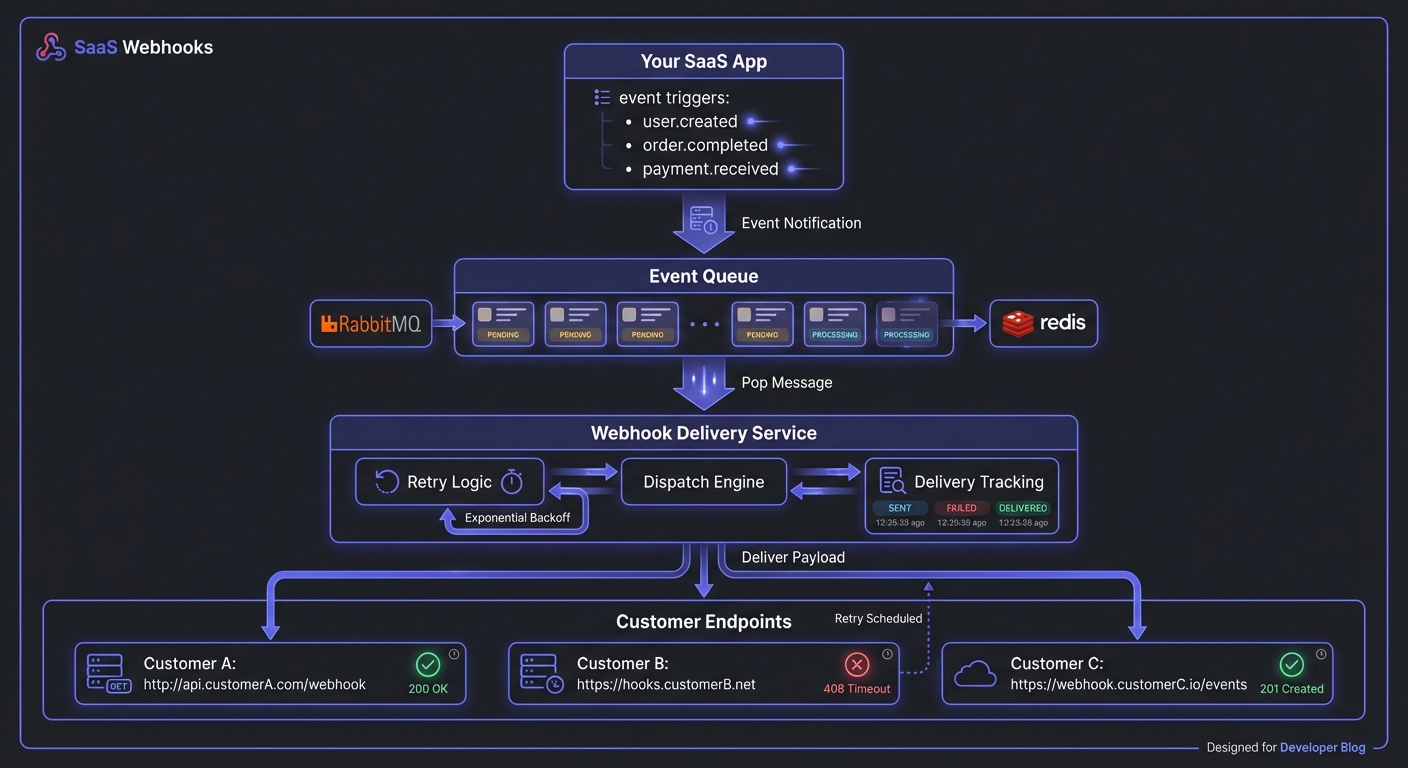Click the Pop Message down arrow
The width and height of the screenshot is (1408, 768).
pyautogui.click(x=704, y=384)
